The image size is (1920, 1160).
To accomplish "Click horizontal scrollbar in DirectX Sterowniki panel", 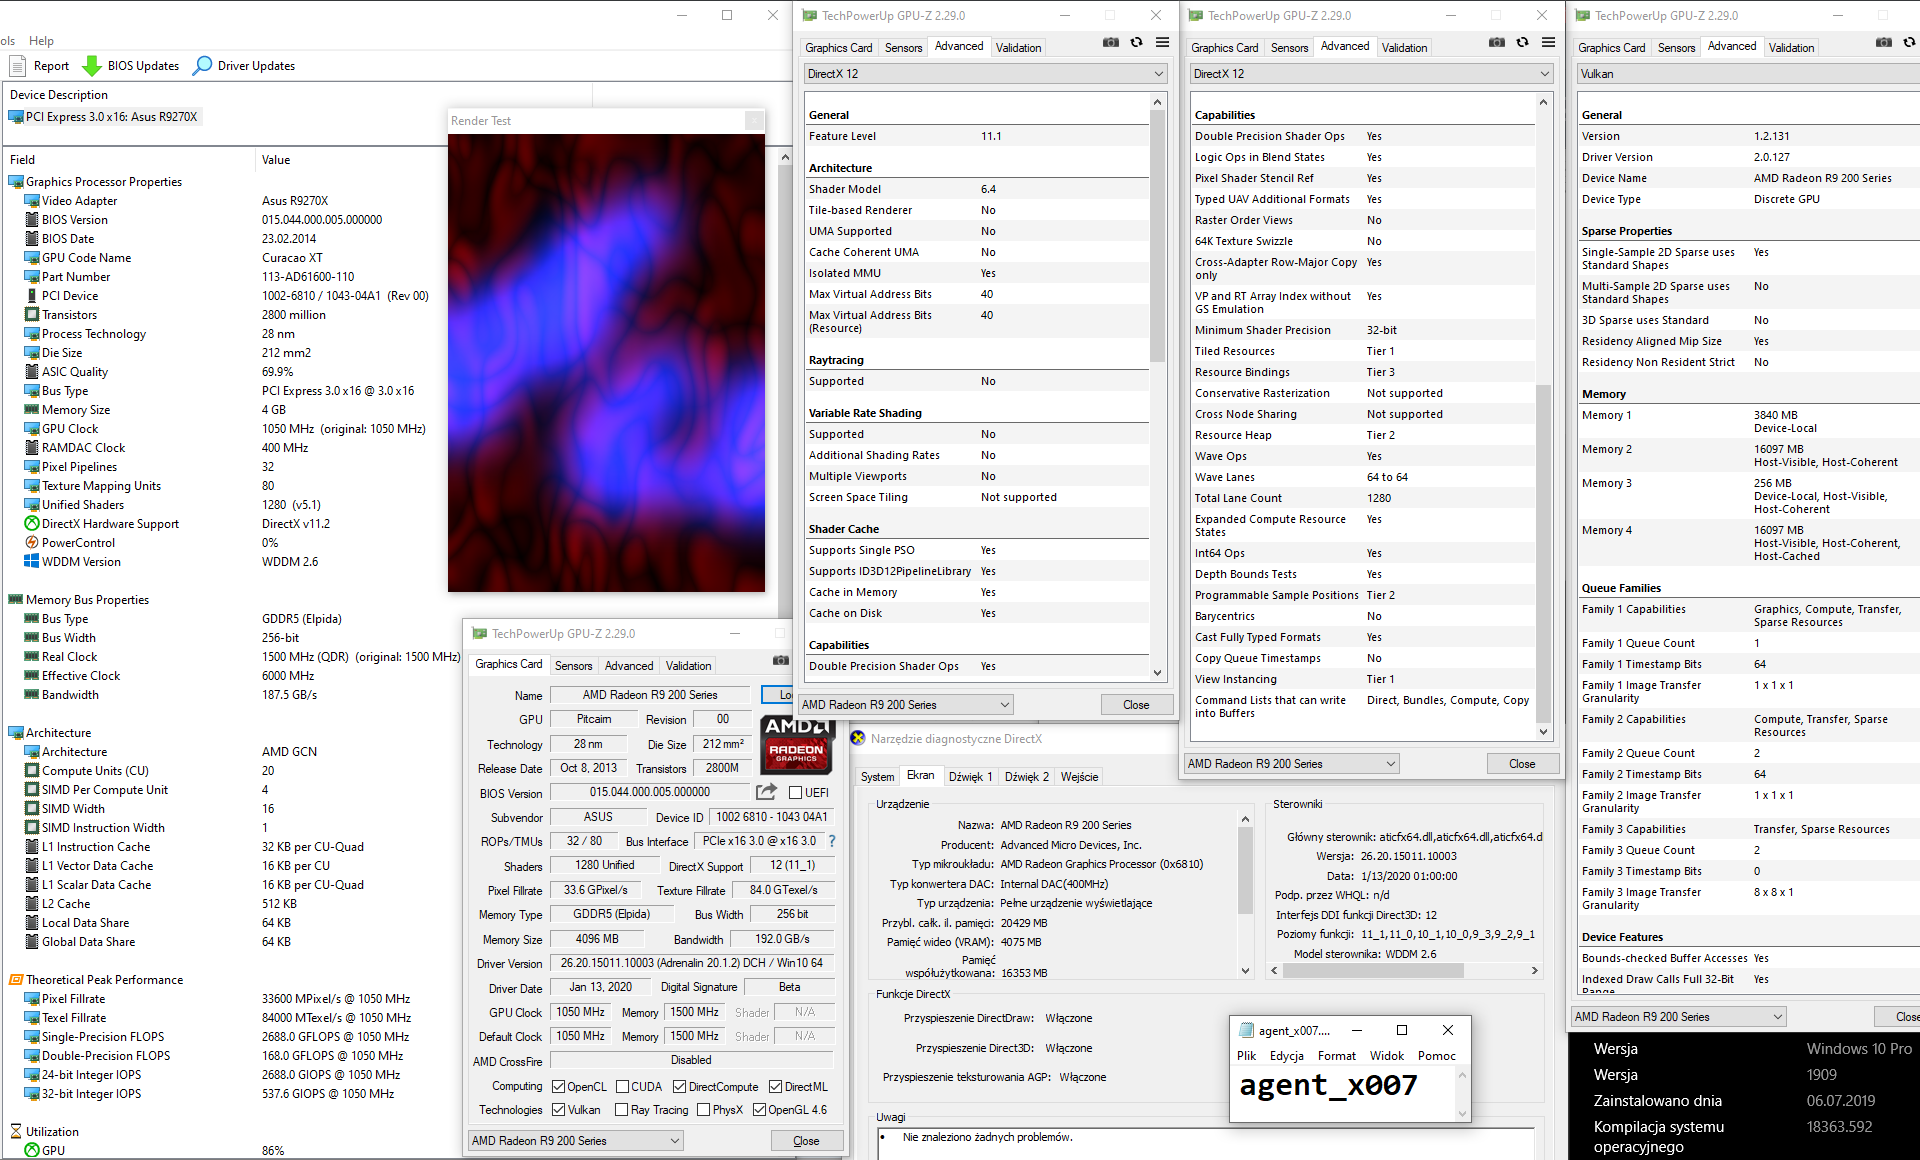I will pyautogui.click(x=1373, y=970).
